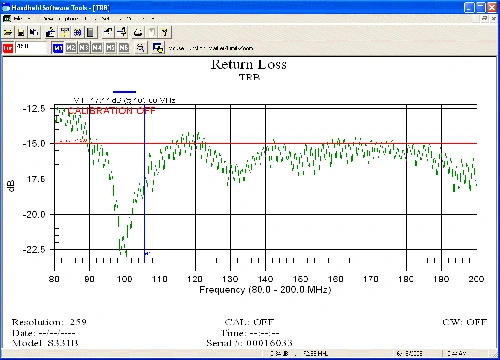
Task: Toggle marker M3 button
Action: pos(84,48)
